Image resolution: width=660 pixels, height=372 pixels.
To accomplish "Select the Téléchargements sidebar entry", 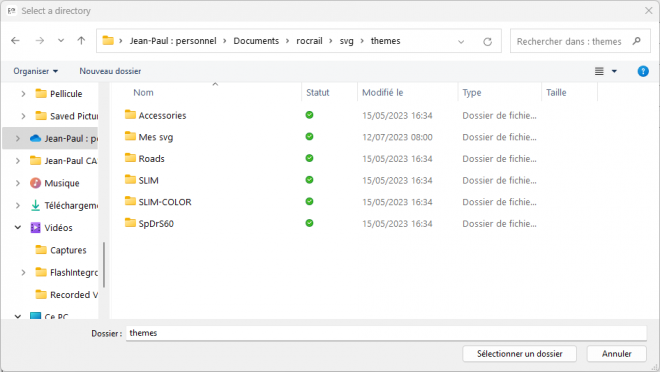I will tap(64, 205).
